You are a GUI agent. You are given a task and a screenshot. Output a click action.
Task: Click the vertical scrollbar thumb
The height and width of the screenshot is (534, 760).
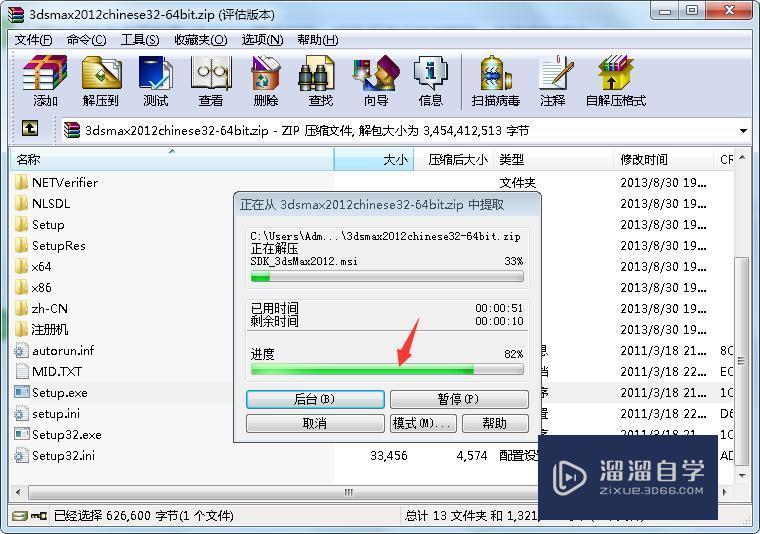coord(741,361)
